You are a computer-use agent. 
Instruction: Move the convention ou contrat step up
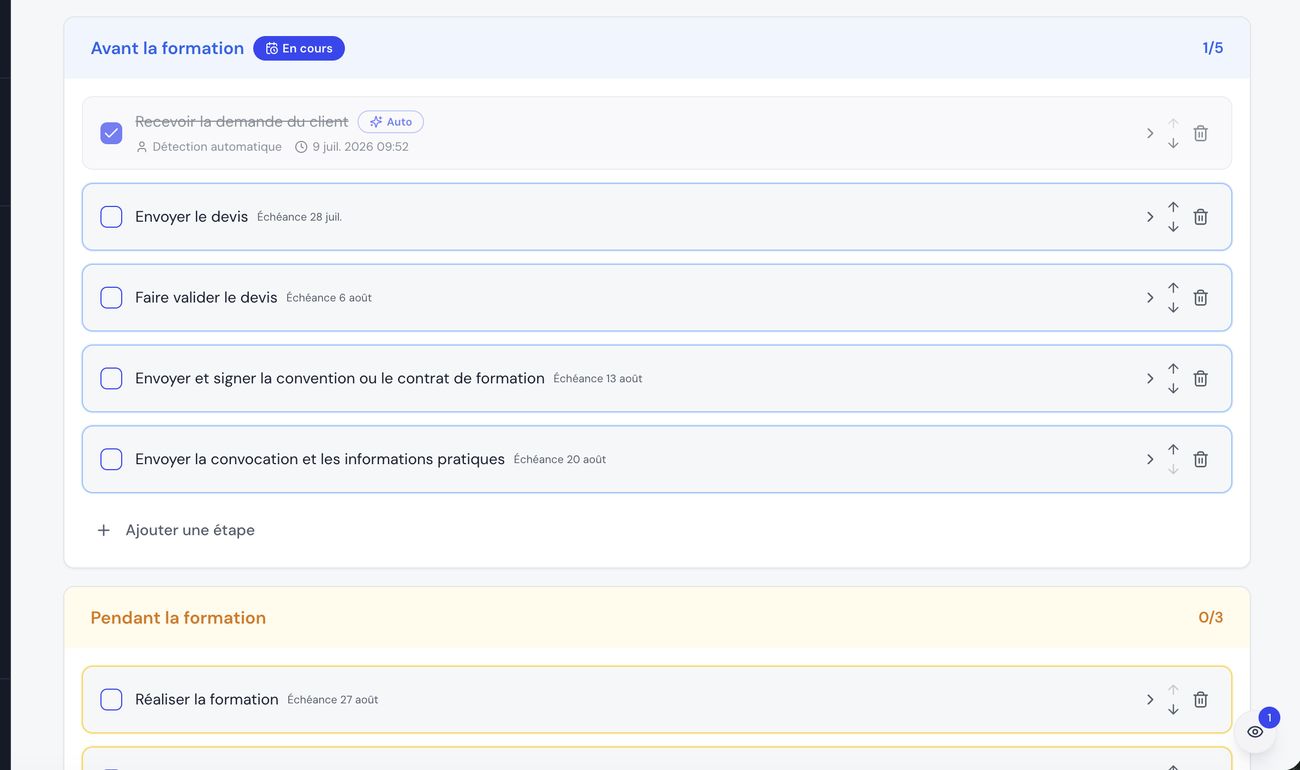(1173, 369)
